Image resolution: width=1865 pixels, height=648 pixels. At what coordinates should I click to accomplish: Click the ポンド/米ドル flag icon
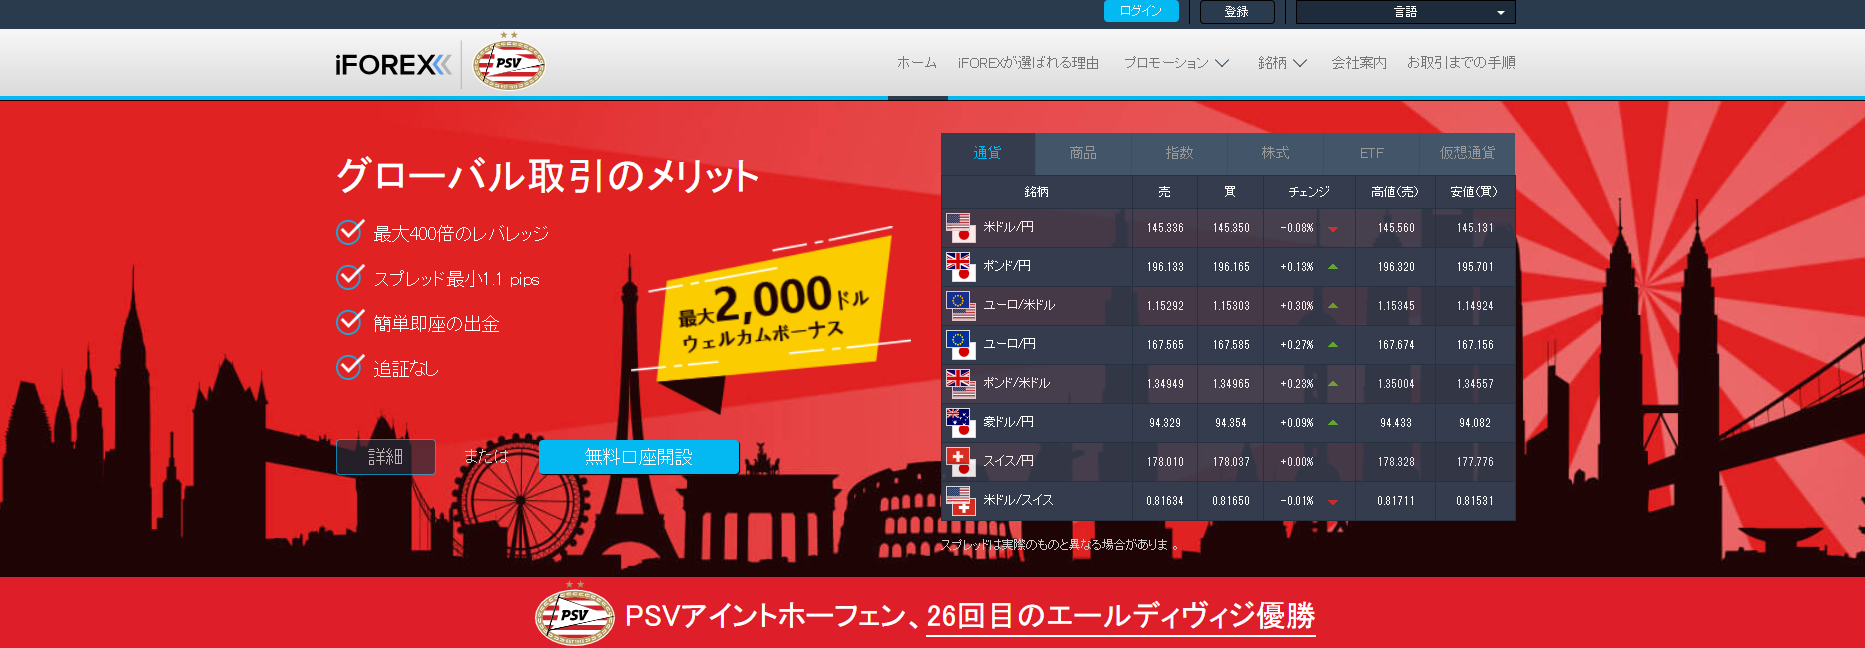[960, 384]
